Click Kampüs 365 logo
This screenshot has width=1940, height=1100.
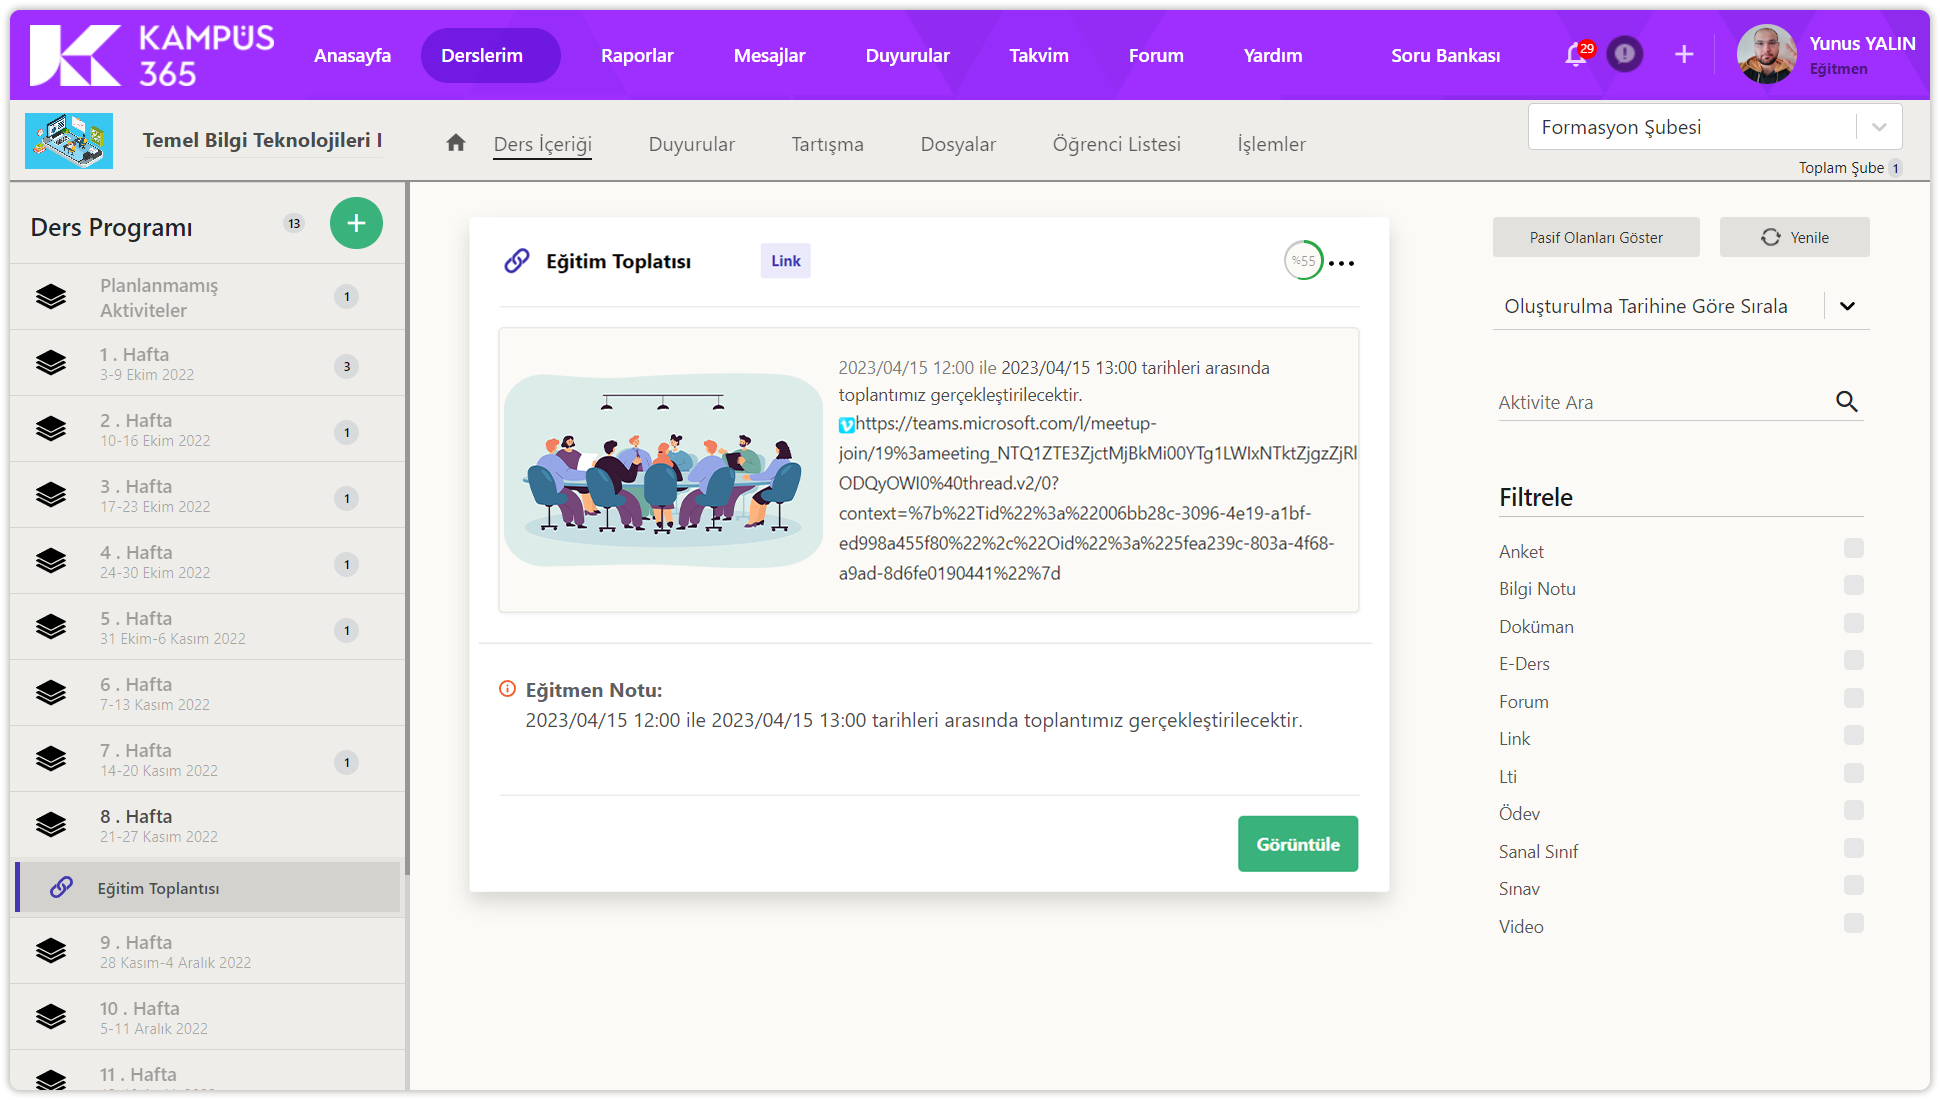[x=152, y=55]
